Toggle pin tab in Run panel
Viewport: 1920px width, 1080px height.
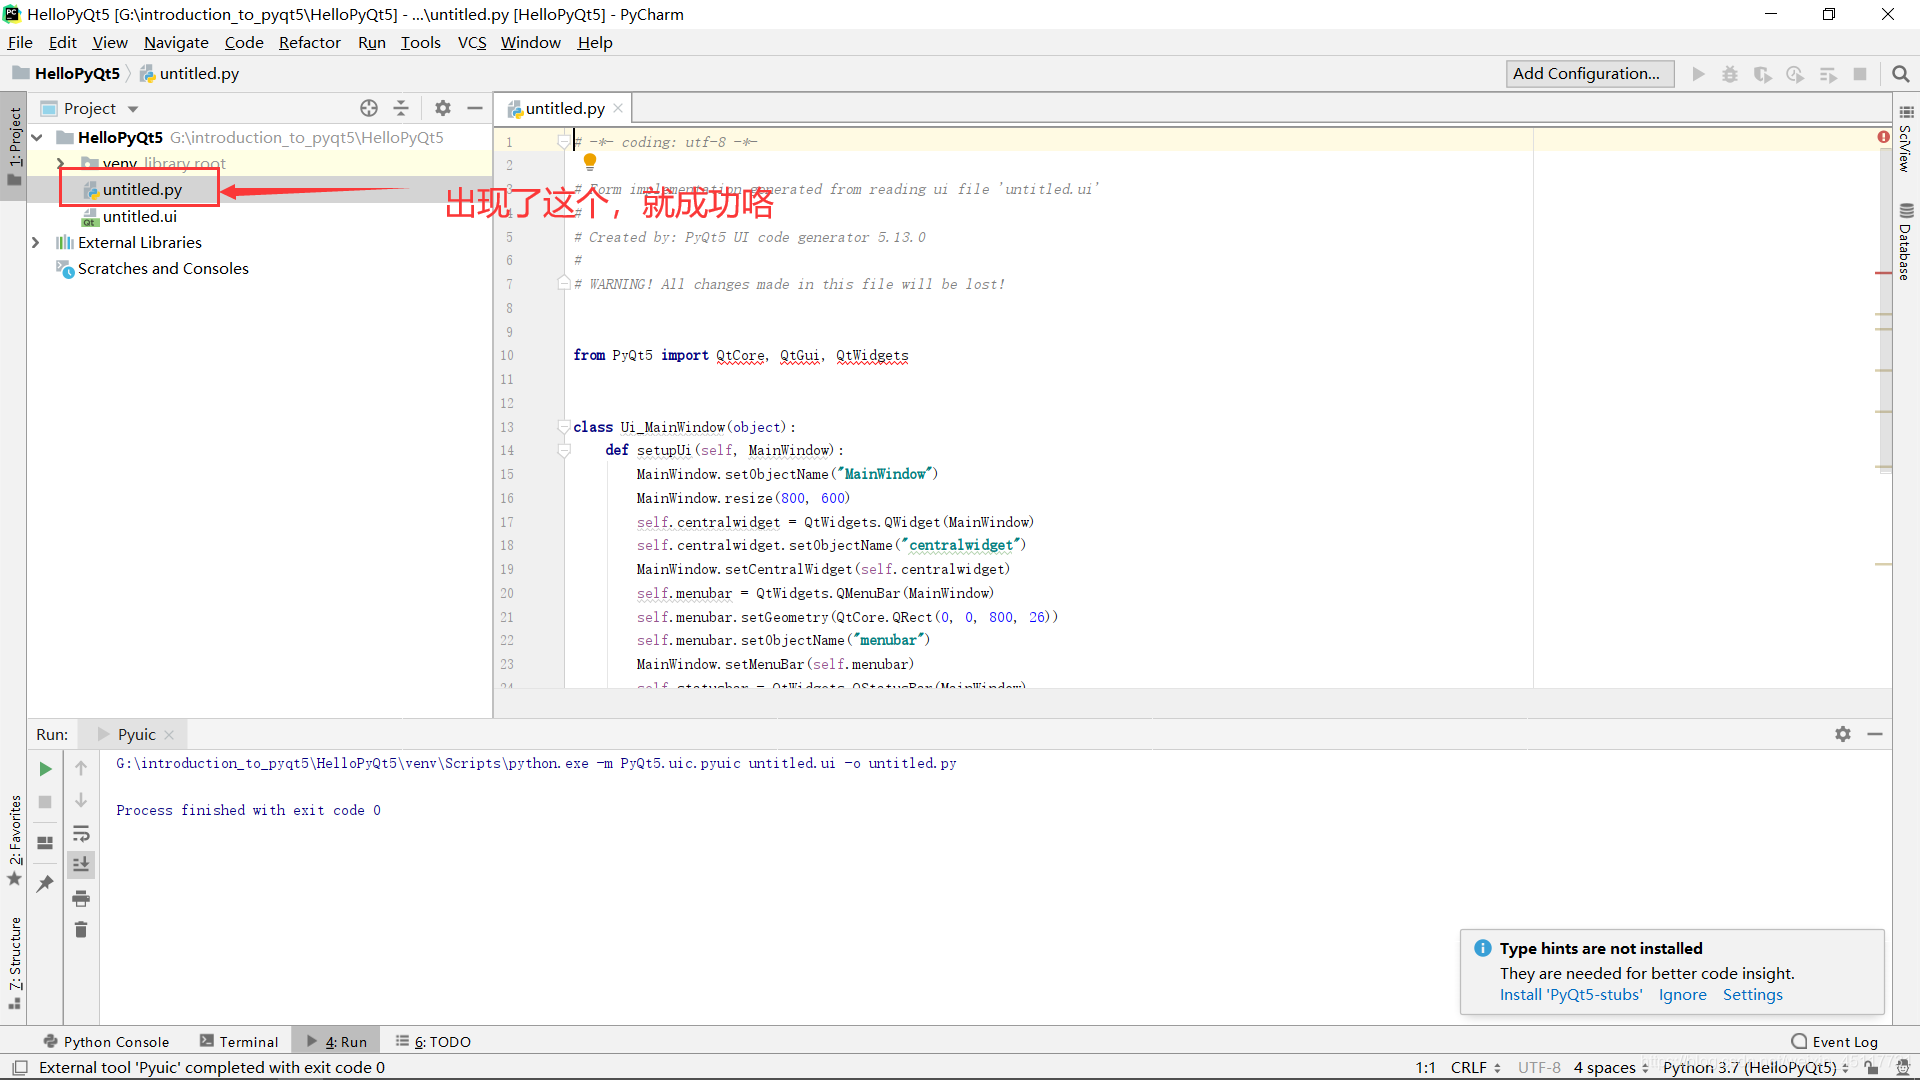click(45, 884)
